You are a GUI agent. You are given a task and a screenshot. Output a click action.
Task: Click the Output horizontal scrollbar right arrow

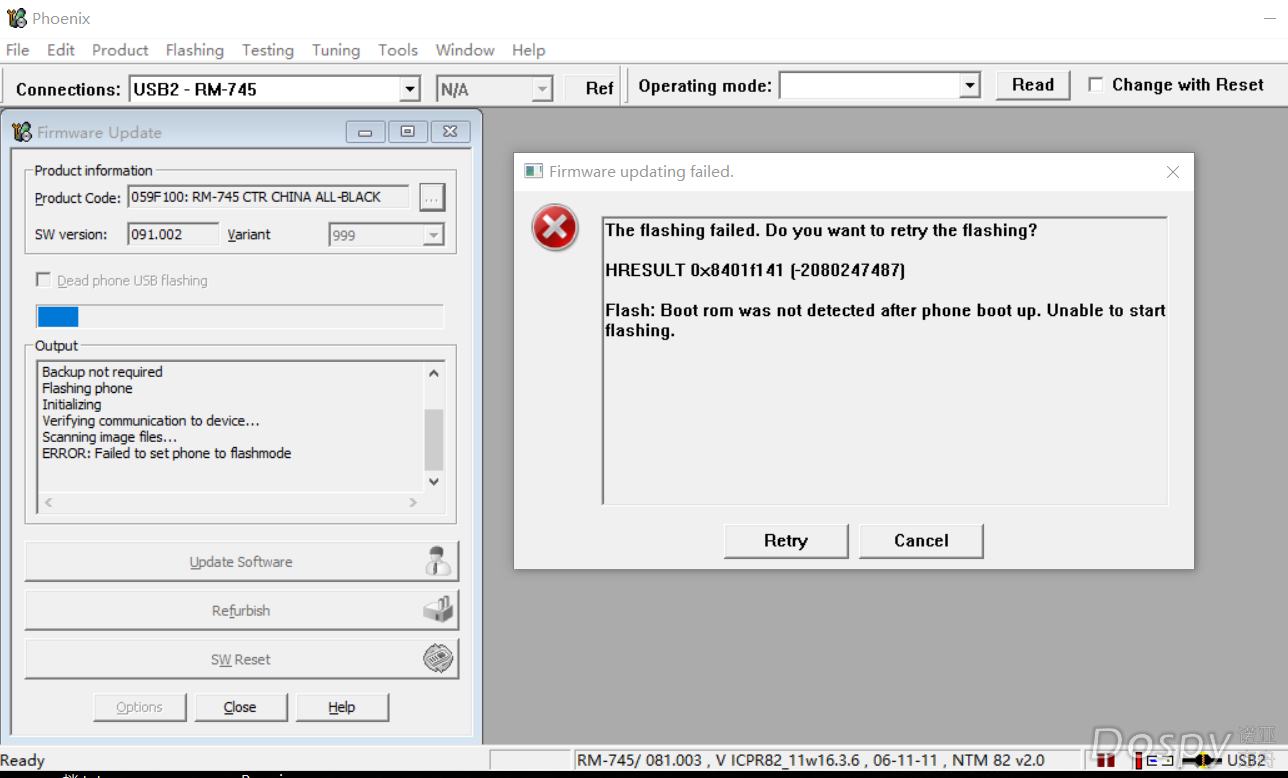click(x=413, y=502)
